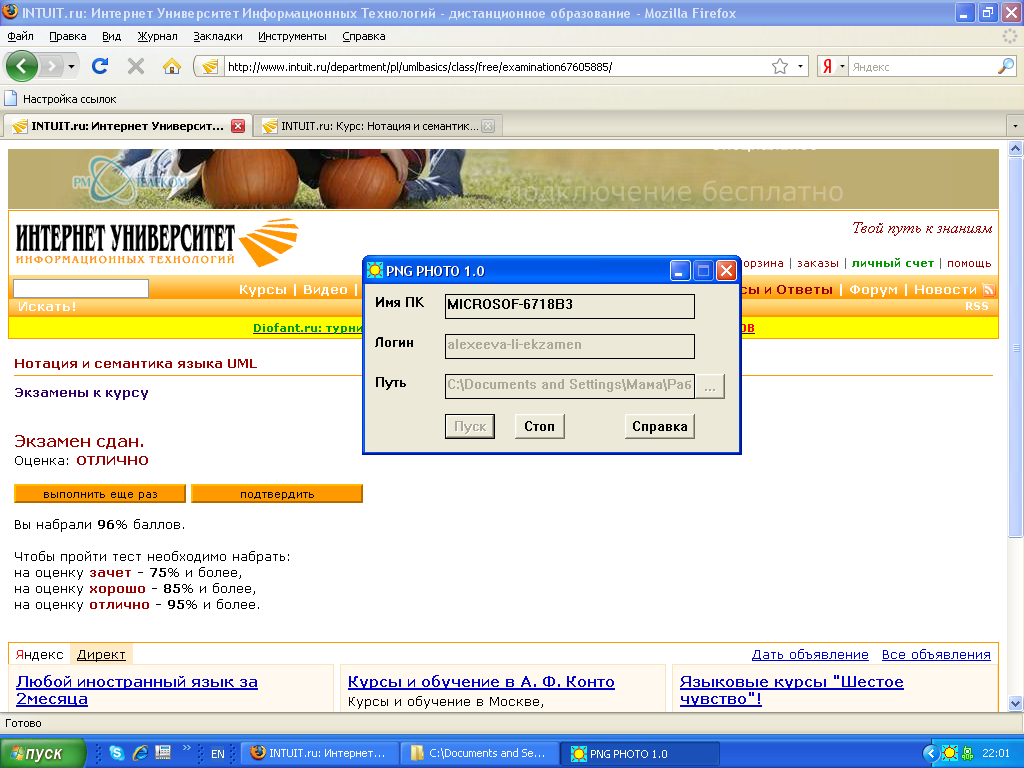Open the Diofant.ru турнир link
Image resolution: width=1024 pixels, height=768 pixels.
tap(308, 328)
